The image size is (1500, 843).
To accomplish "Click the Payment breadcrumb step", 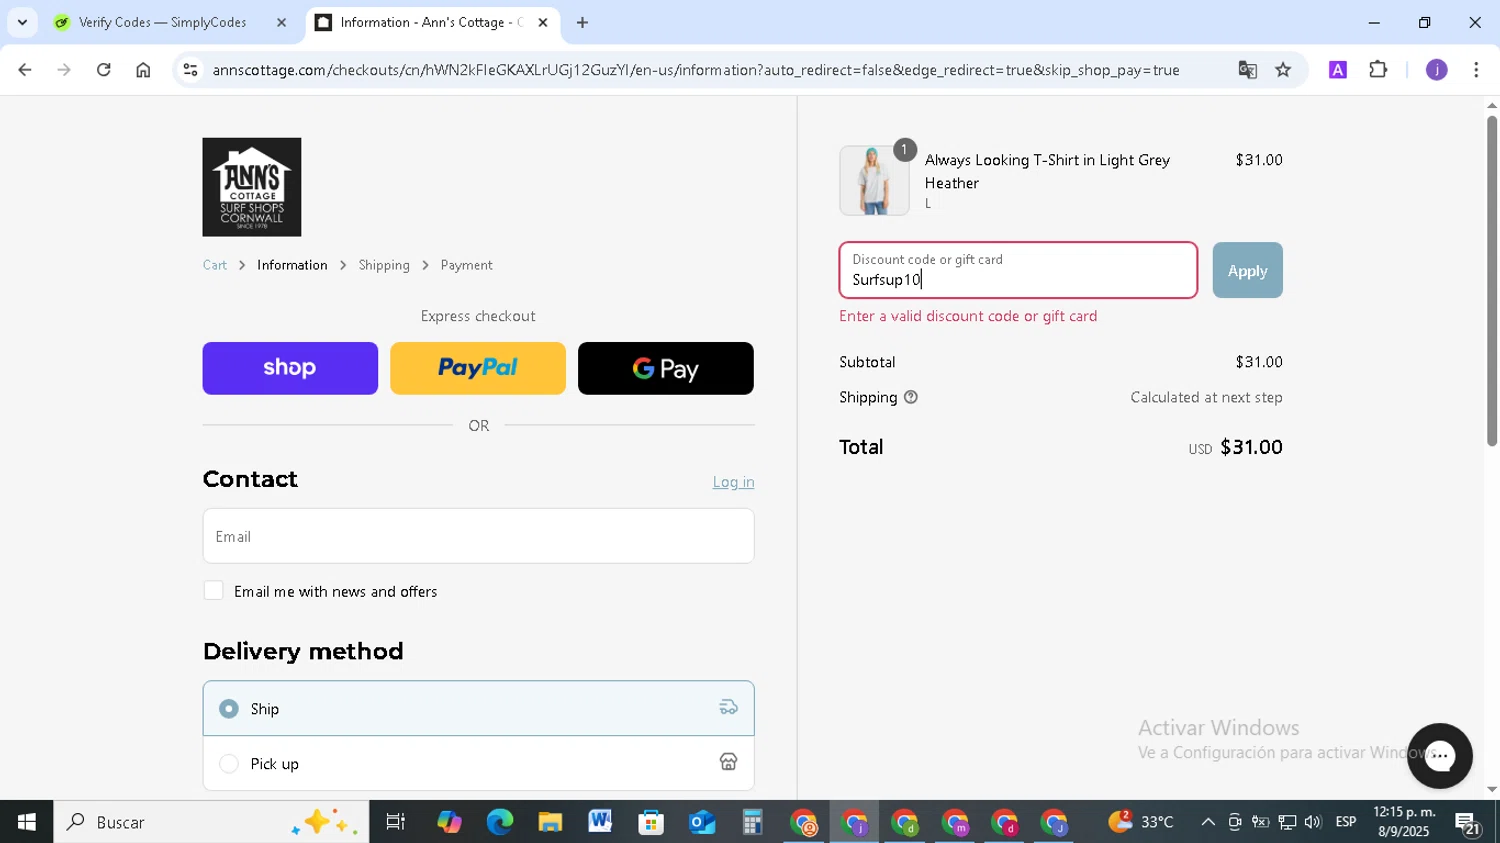I will pyautogui.click(x=466, y=265).
